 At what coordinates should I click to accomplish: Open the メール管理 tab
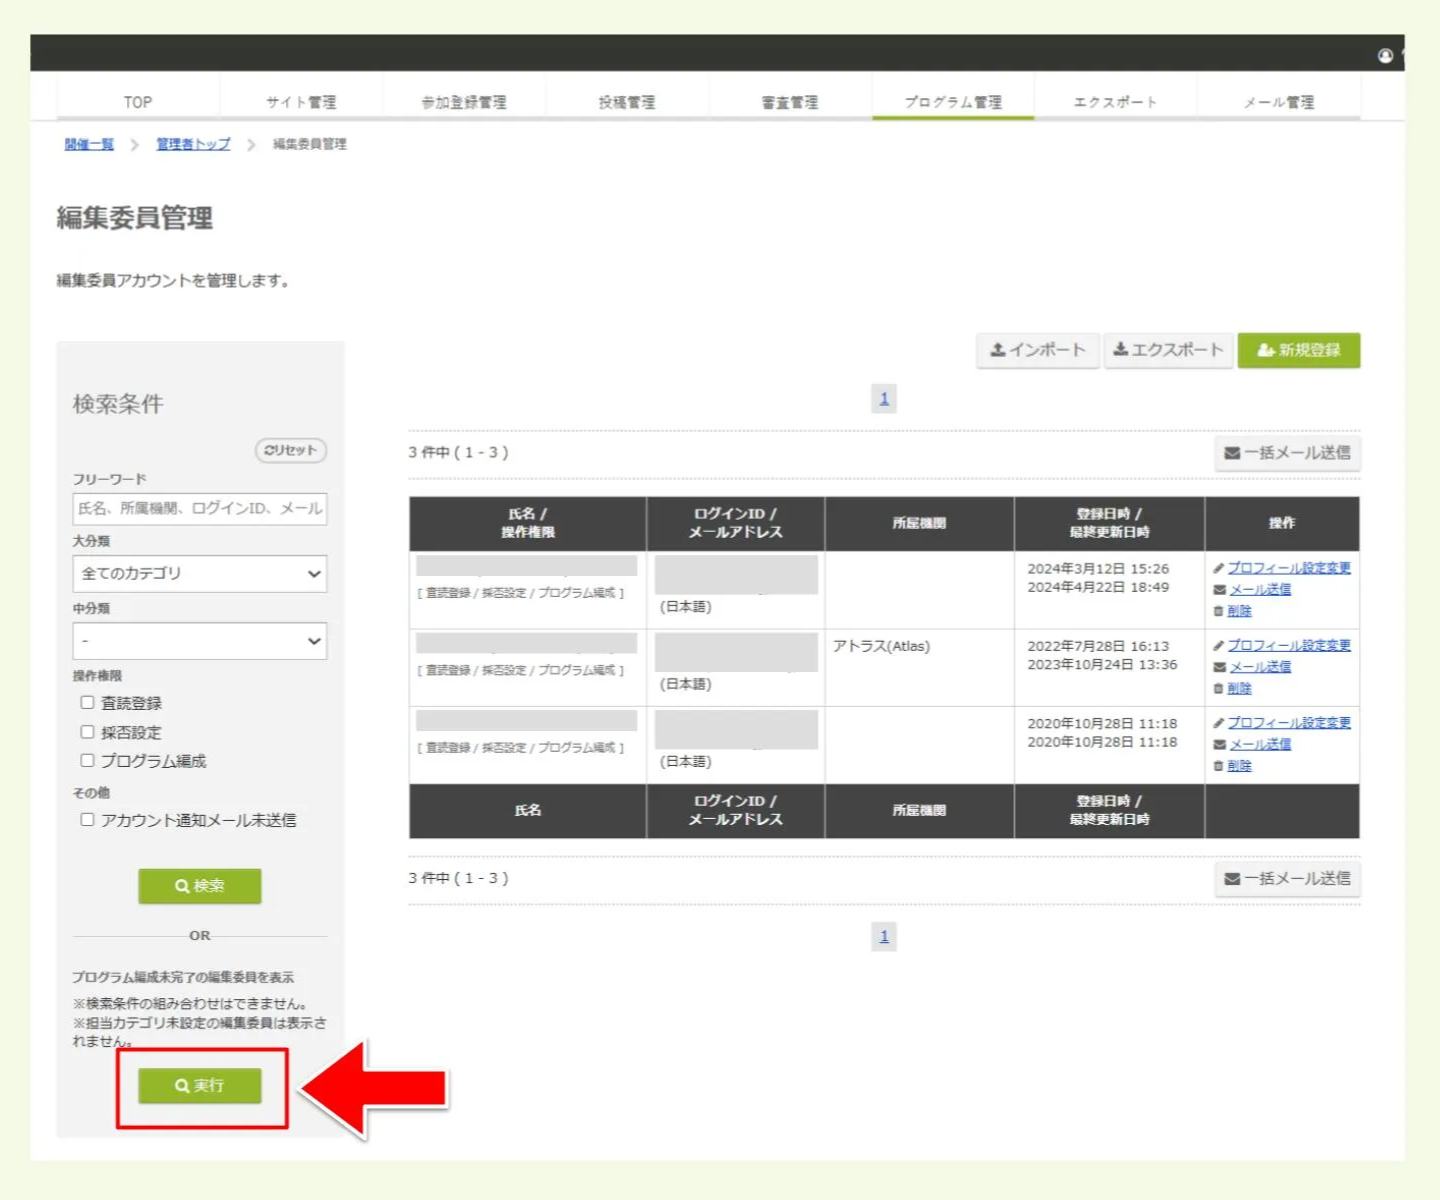1278,102
